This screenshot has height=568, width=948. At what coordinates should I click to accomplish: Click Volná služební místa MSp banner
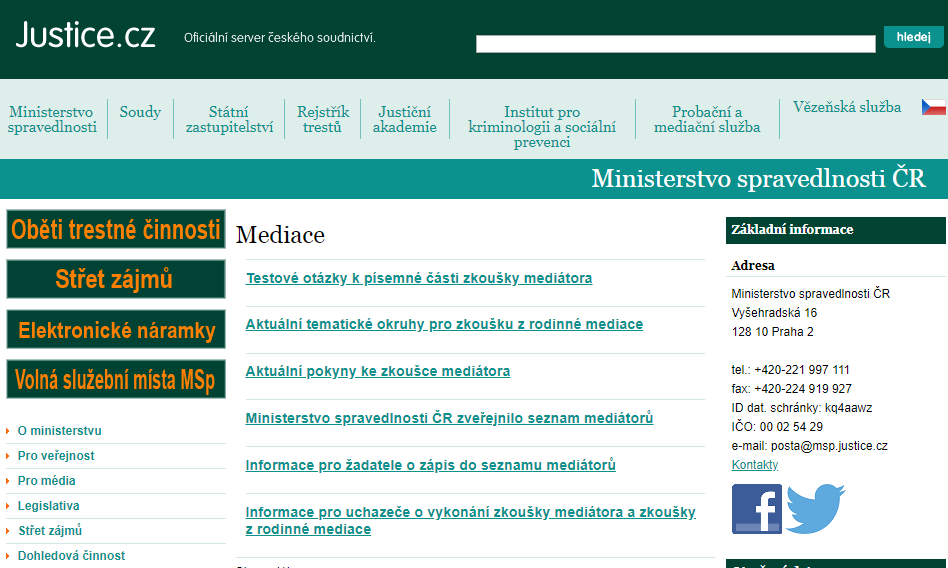(x=116, y=379)
